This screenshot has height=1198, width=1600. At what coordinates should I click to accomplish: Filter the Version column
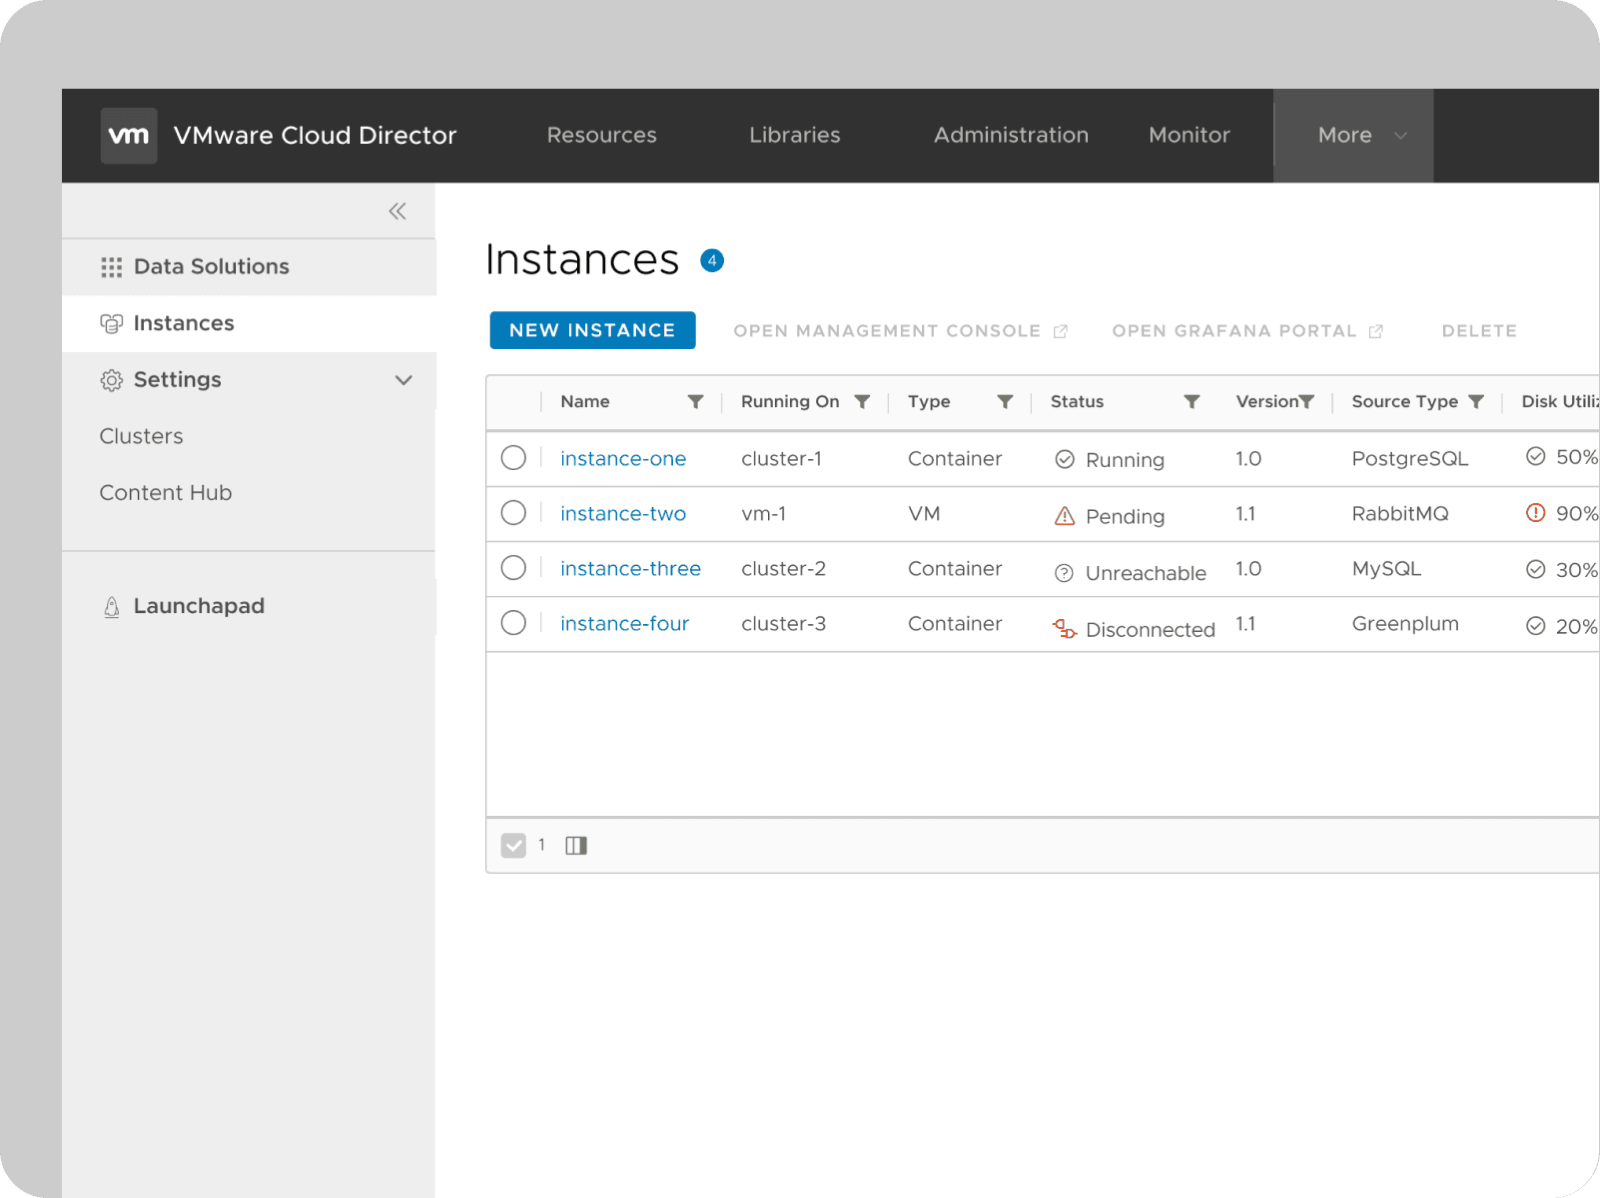point(1306,402)
